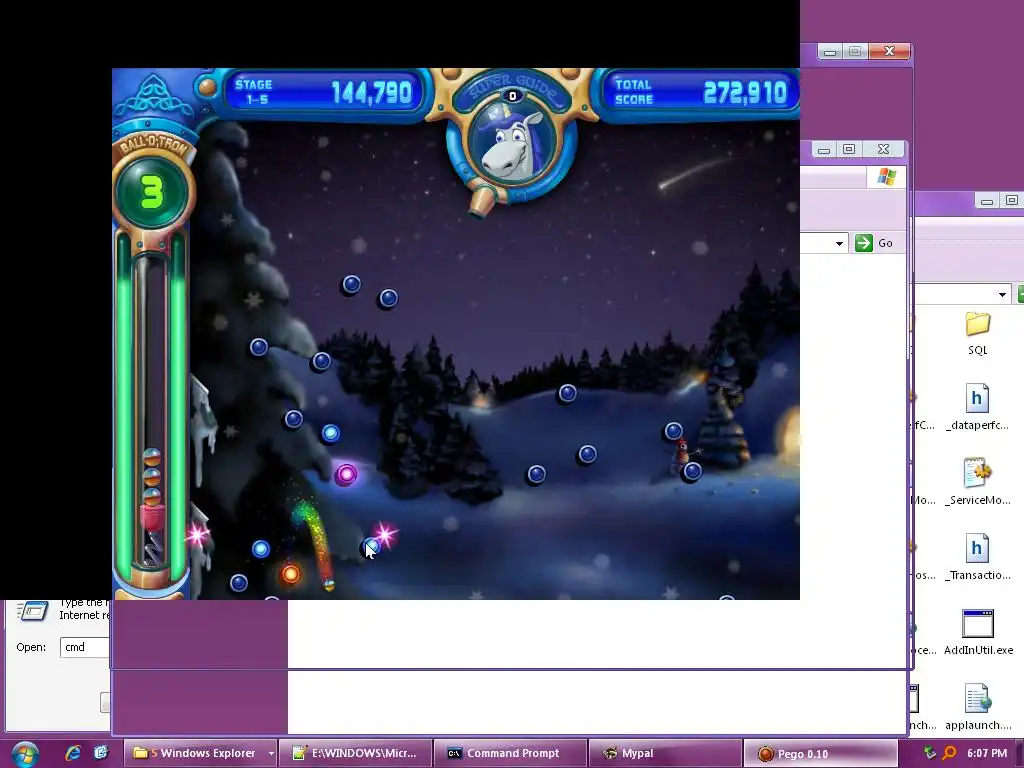Open the address bar dropdown next to Go
1024x768 pixels.
click(x=839, y=244)
